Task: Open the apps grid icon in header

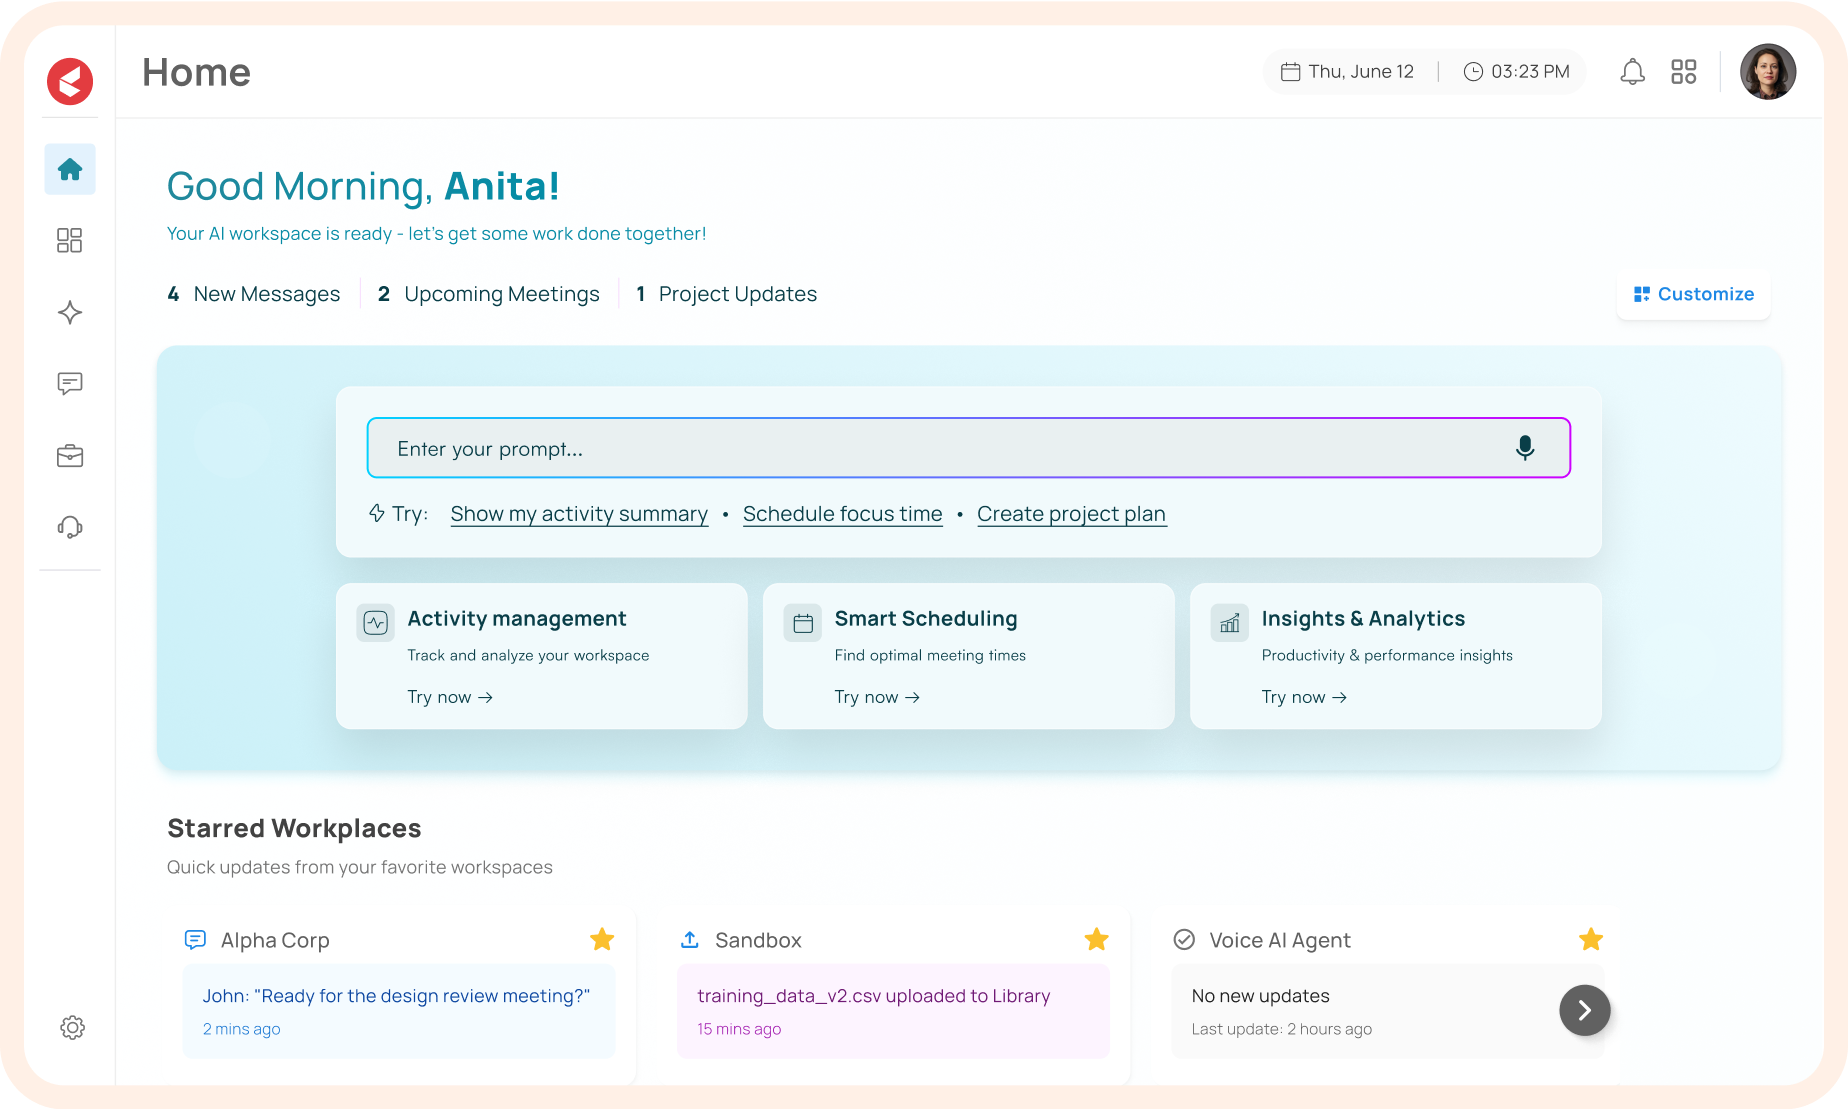Action: point(1684,72)
